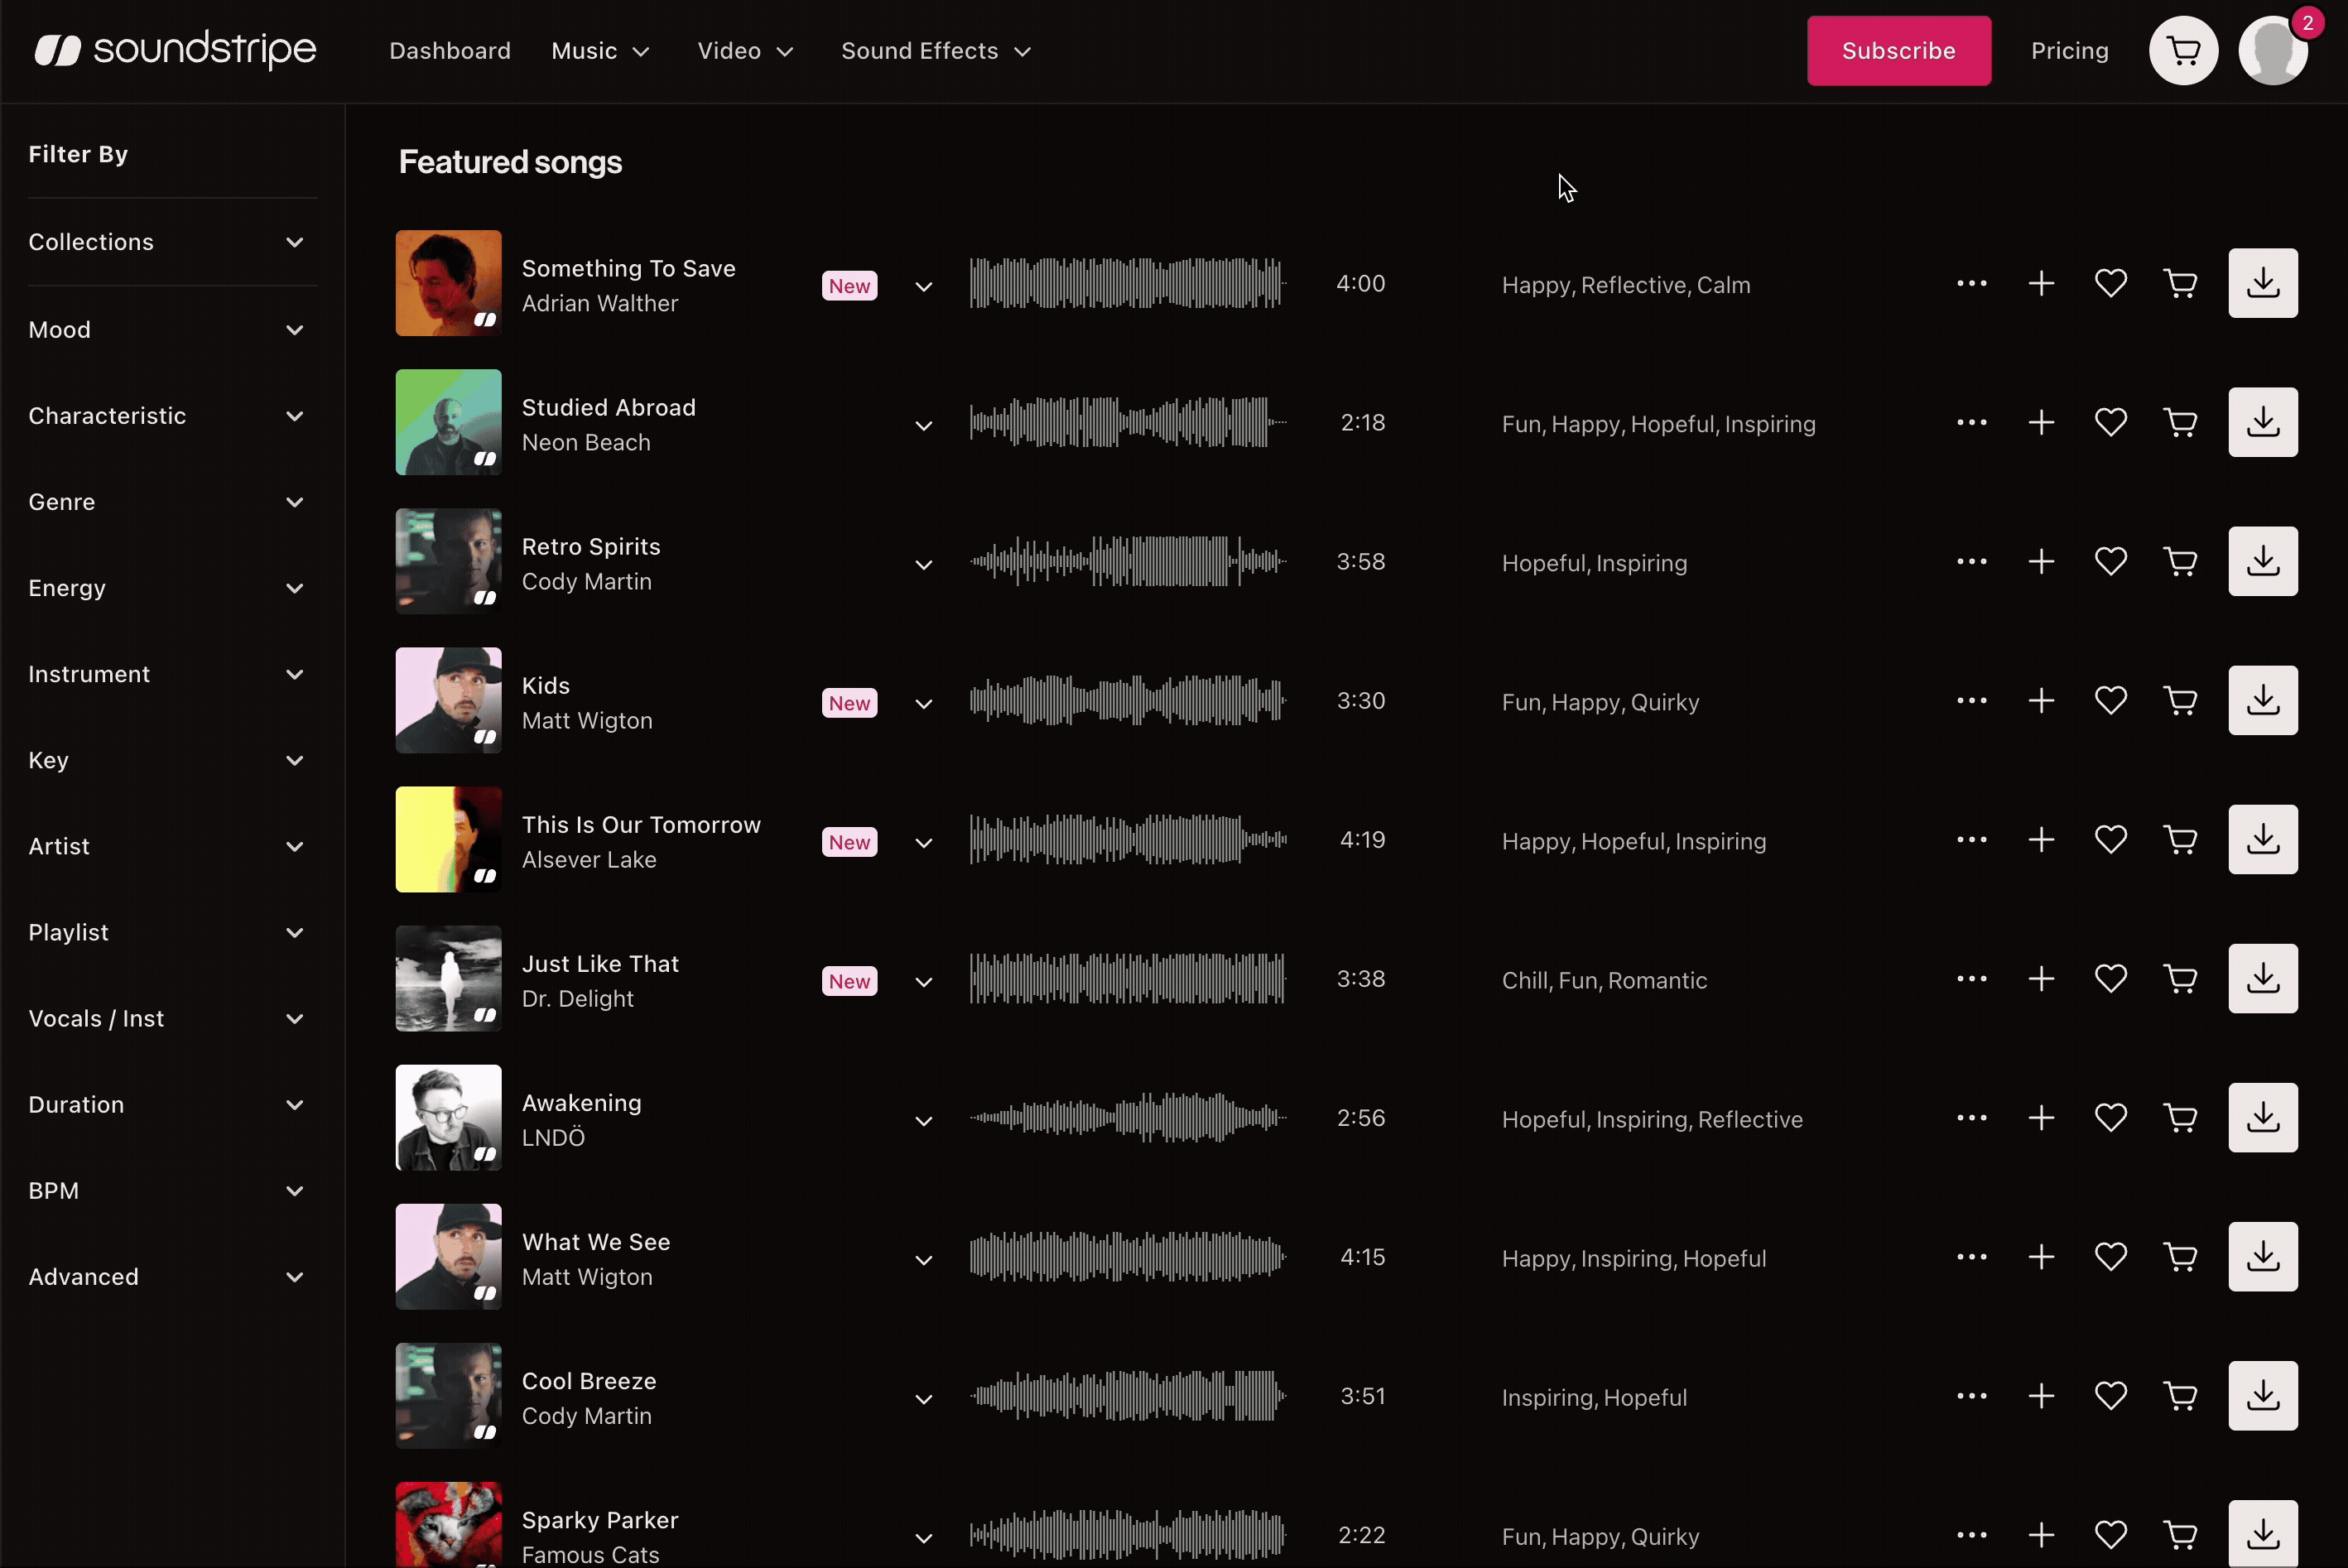Favorite Just Like That by Dr. Delight
Viewport: 2348px width, 1568px height.
[2110, 978]
